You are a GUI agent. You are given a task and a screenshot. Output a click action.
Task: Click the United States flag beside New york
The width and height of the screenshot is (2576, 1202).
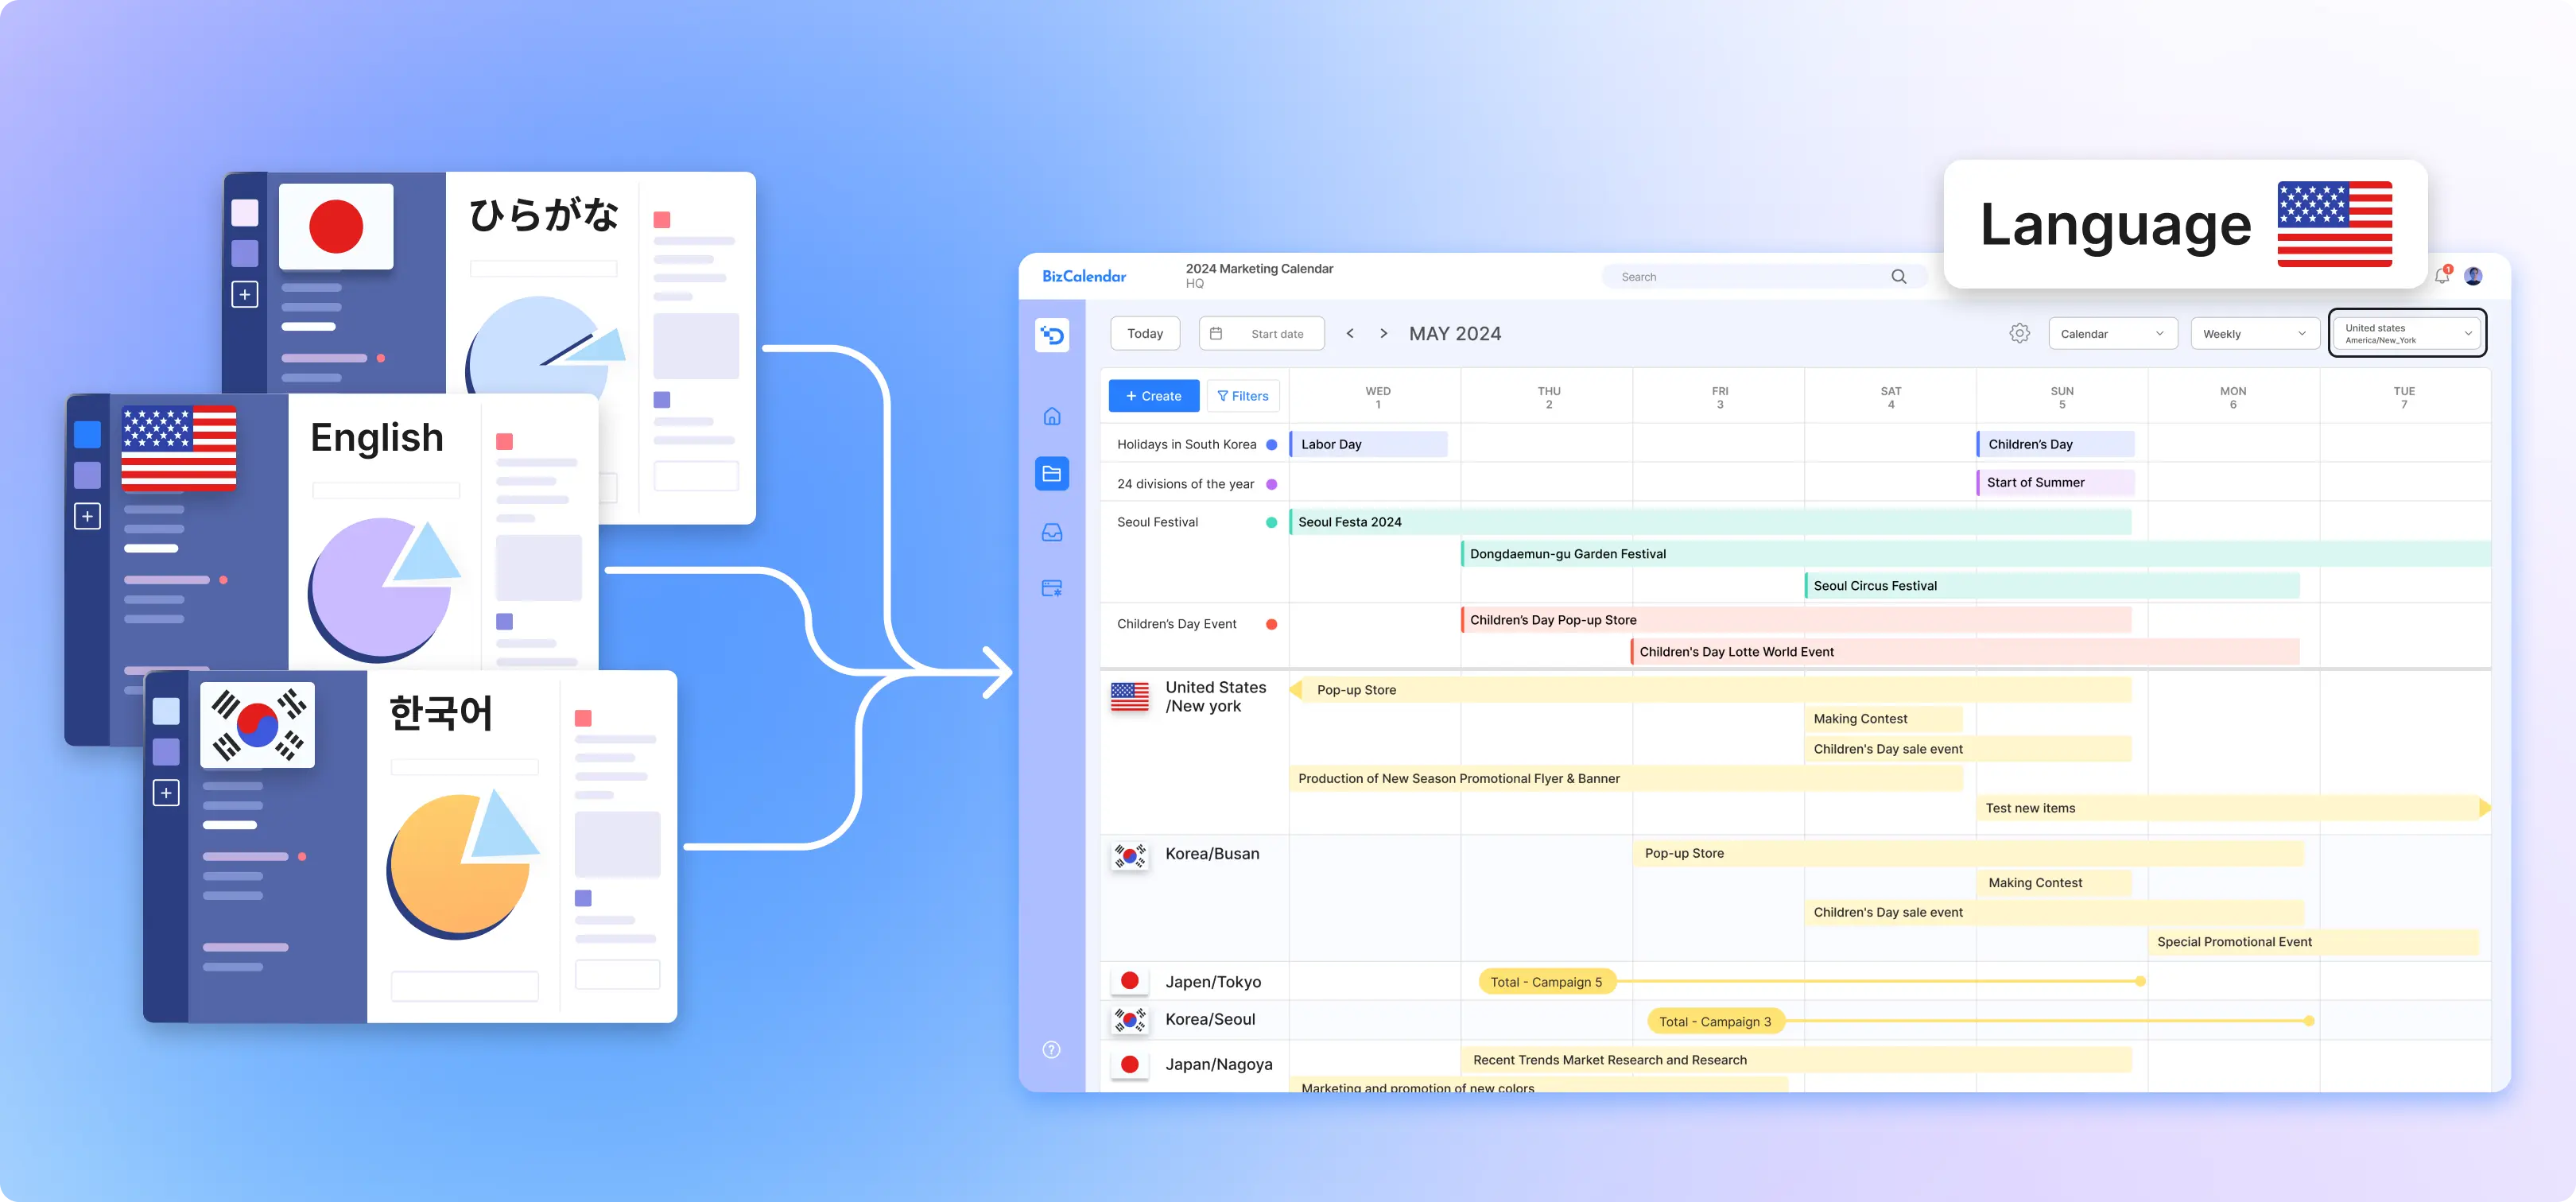pyautogui.click(x=1130, y=696)
